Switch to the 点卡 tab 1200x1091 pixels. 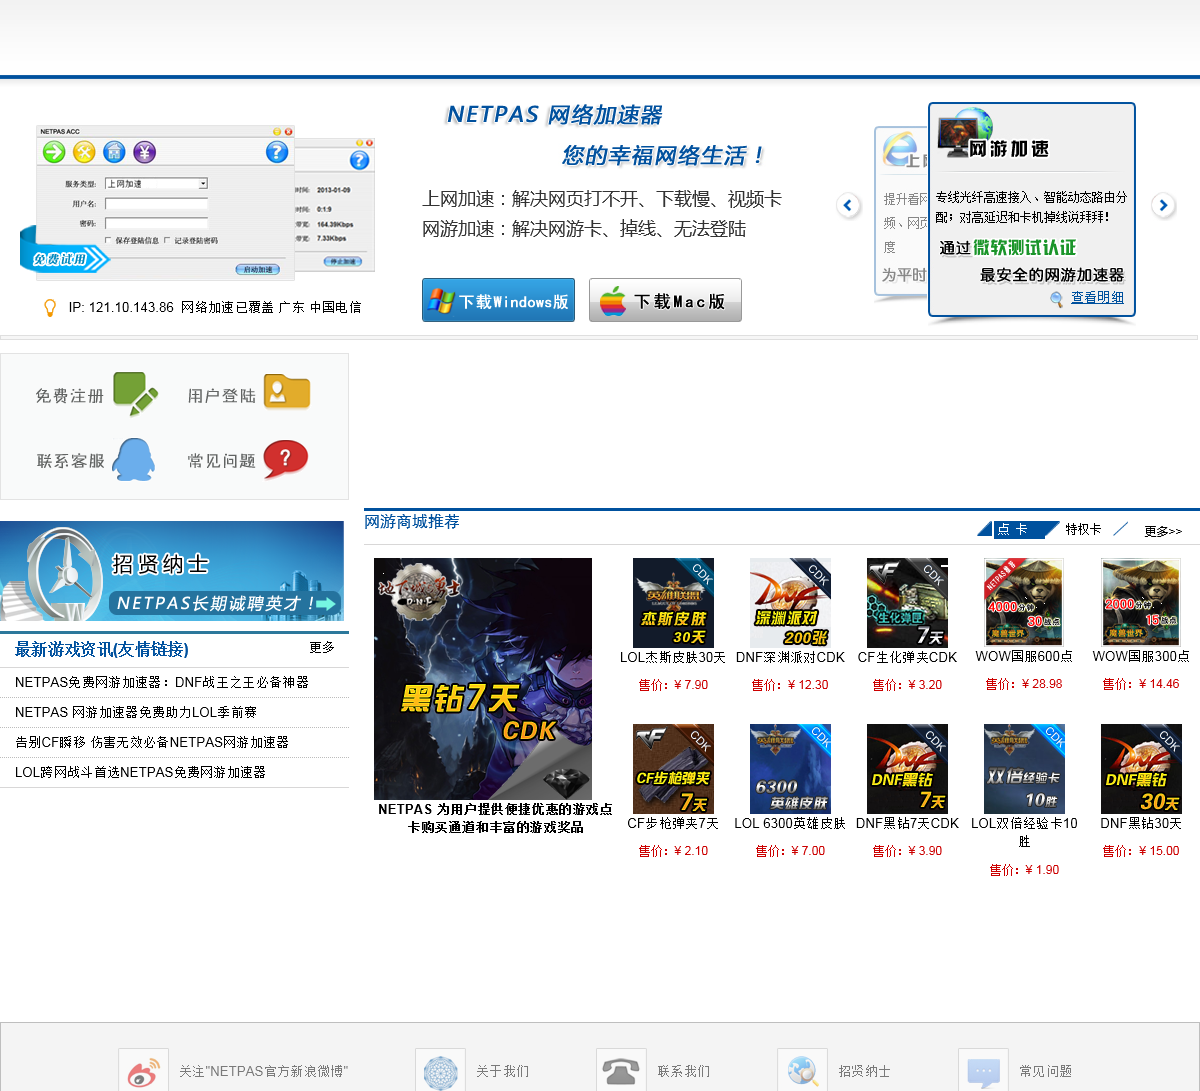[x=1018, y=529]
